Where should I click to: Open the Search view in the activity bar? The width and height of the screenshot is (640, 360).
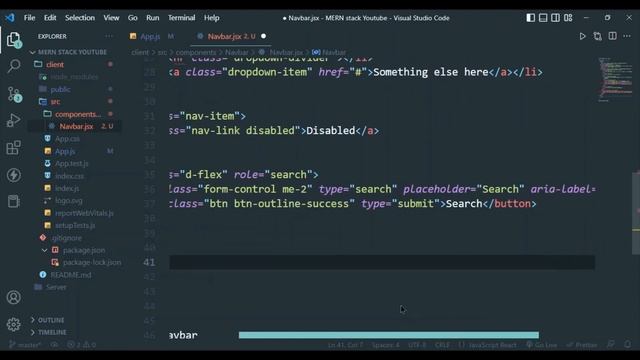(13, 66)
